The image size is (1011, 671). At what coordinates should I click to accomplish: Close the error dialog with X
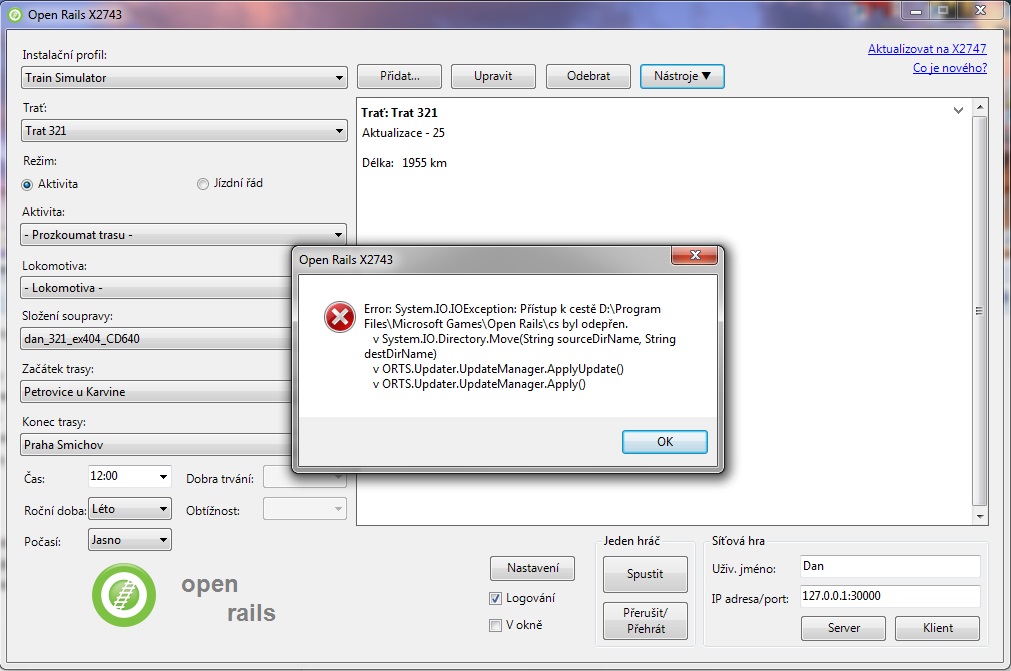[x=694, y=255]
